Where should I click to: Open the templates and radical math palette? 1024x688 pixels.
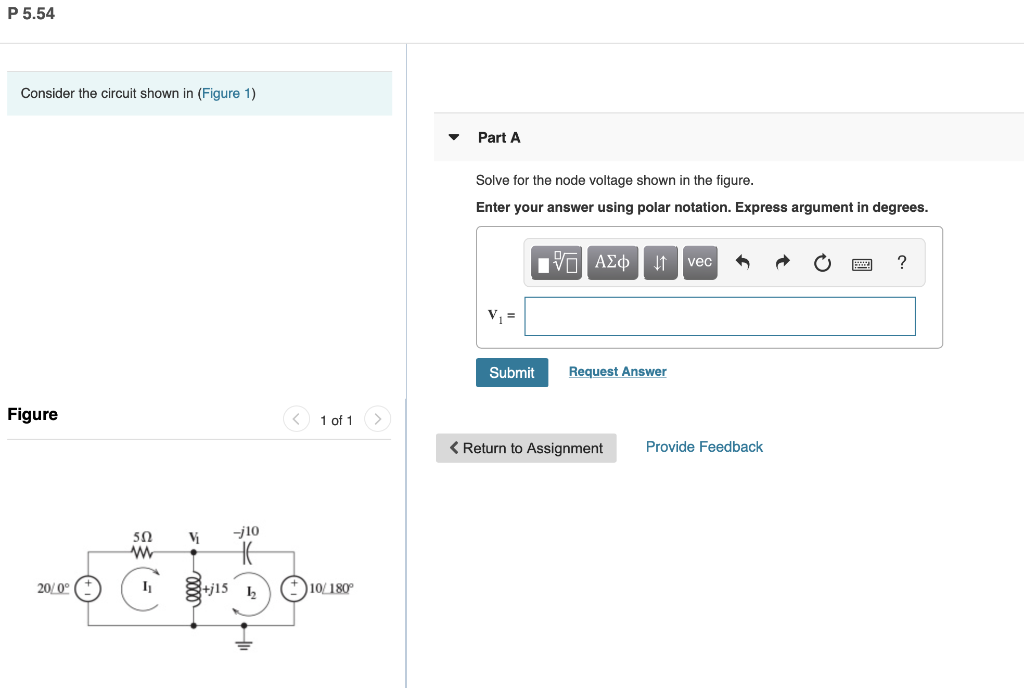pyautogui.click(x=556, y=262)
